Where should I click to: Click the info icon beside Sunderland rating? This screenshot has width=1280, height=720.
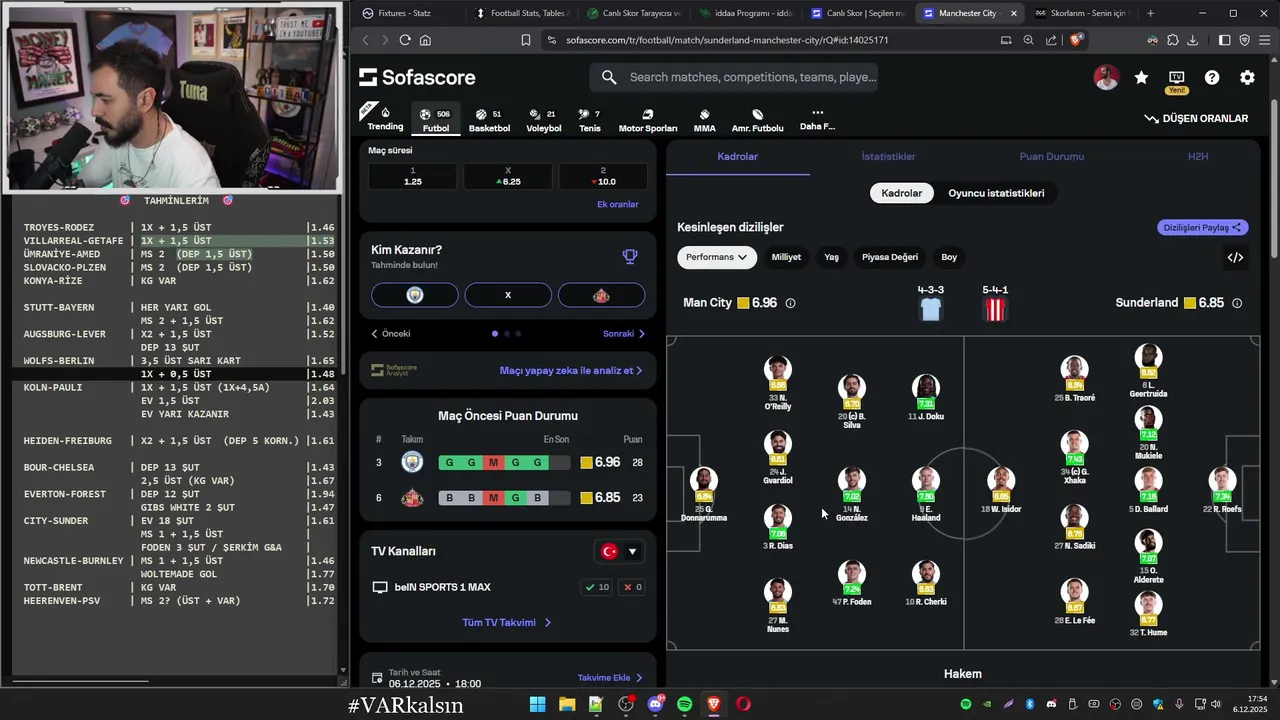1237,303
